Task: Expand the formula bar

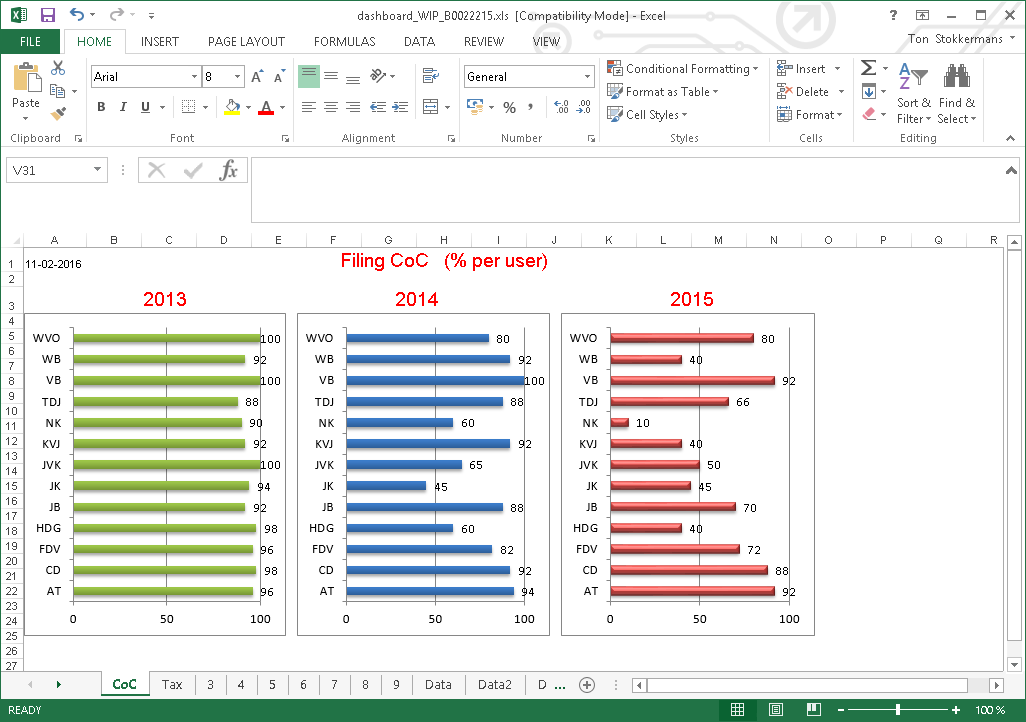Action: click(x=1010, y=170)
